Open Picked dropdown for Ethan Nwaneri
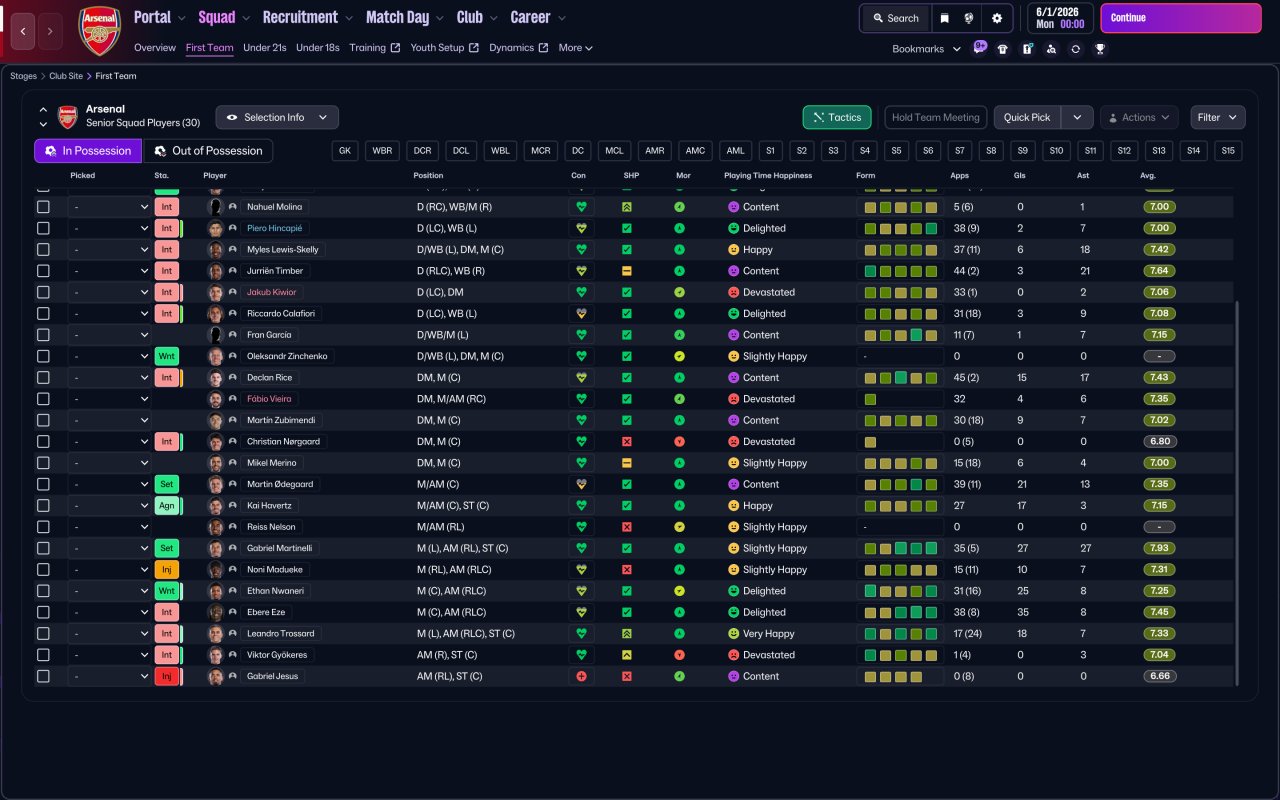 [x=109, y=591]
